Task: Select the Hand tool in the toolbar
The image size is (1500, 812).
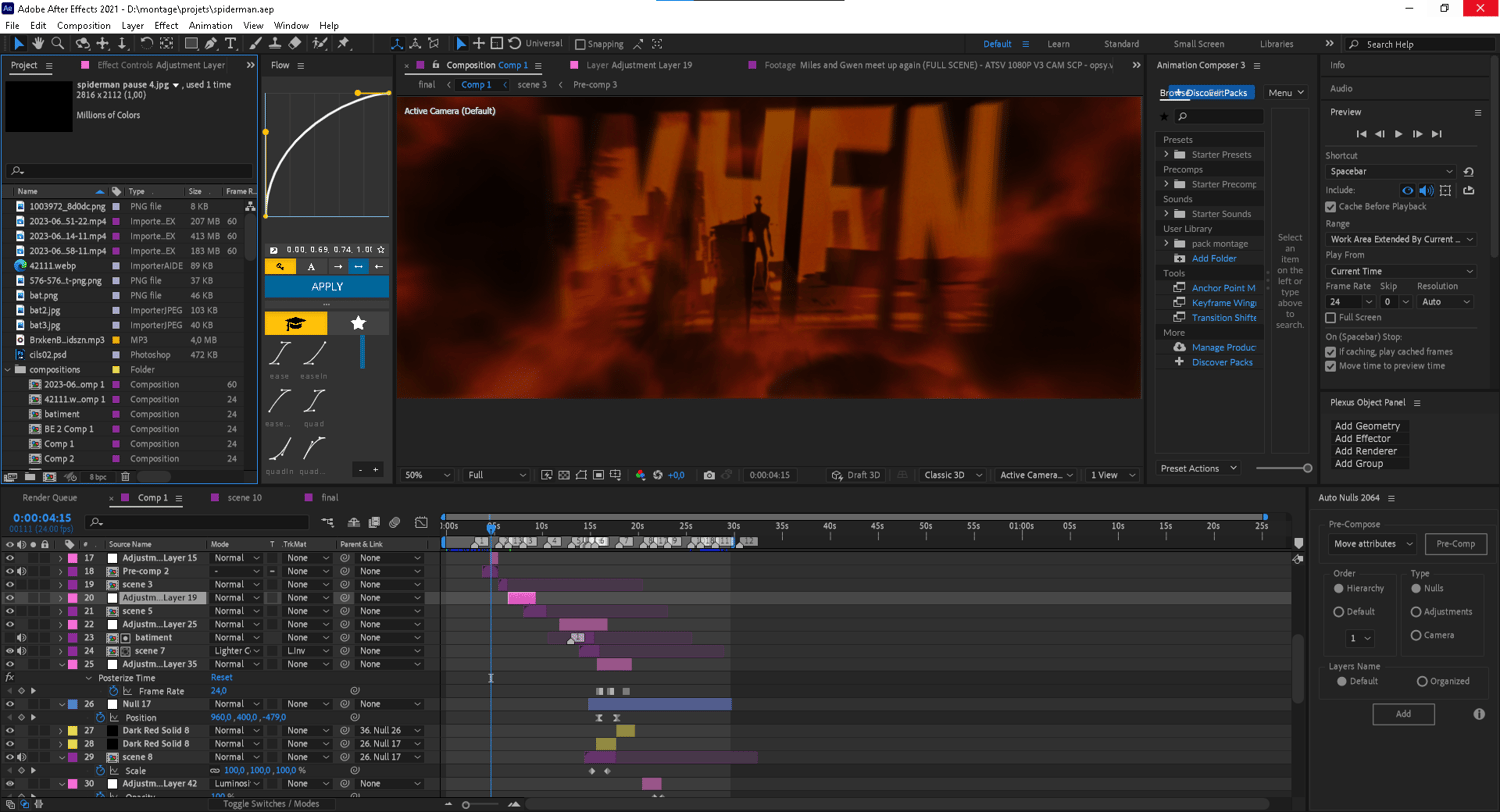Action: [38, 43]
